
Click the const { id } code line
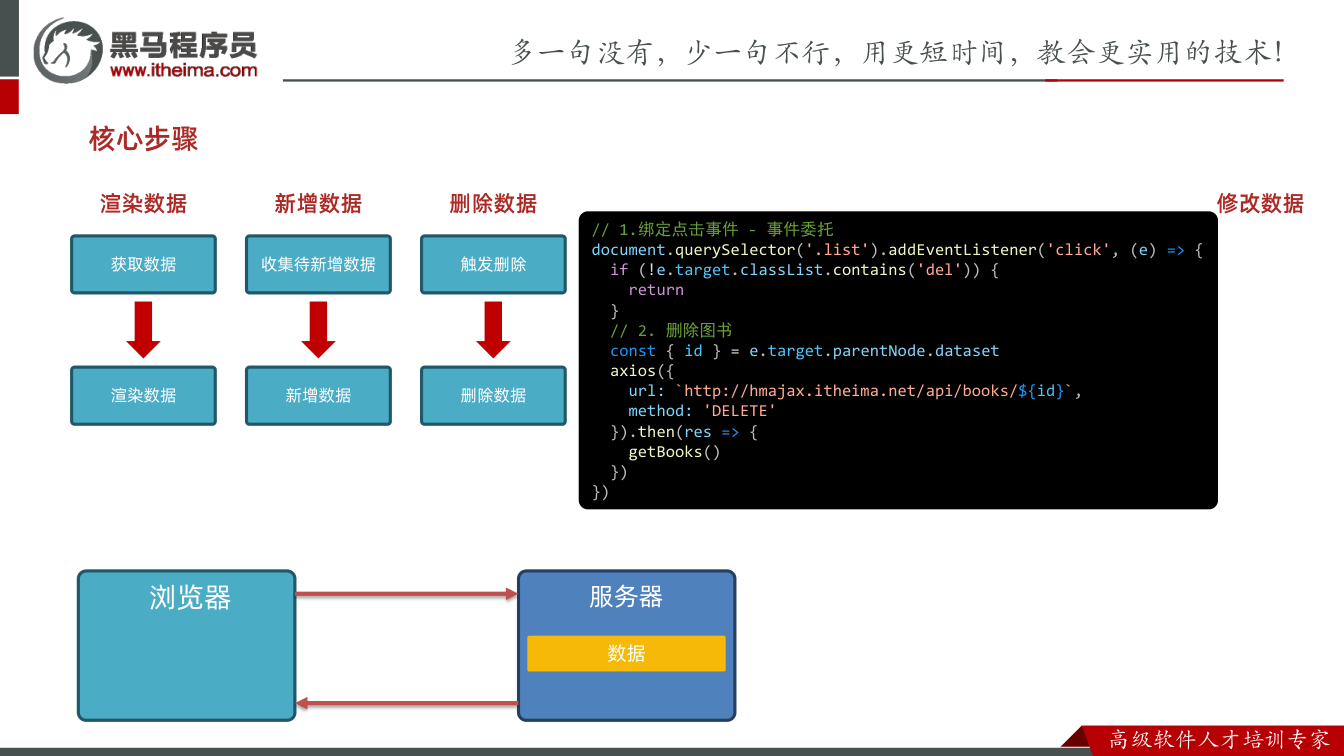(x=805, y=351)
